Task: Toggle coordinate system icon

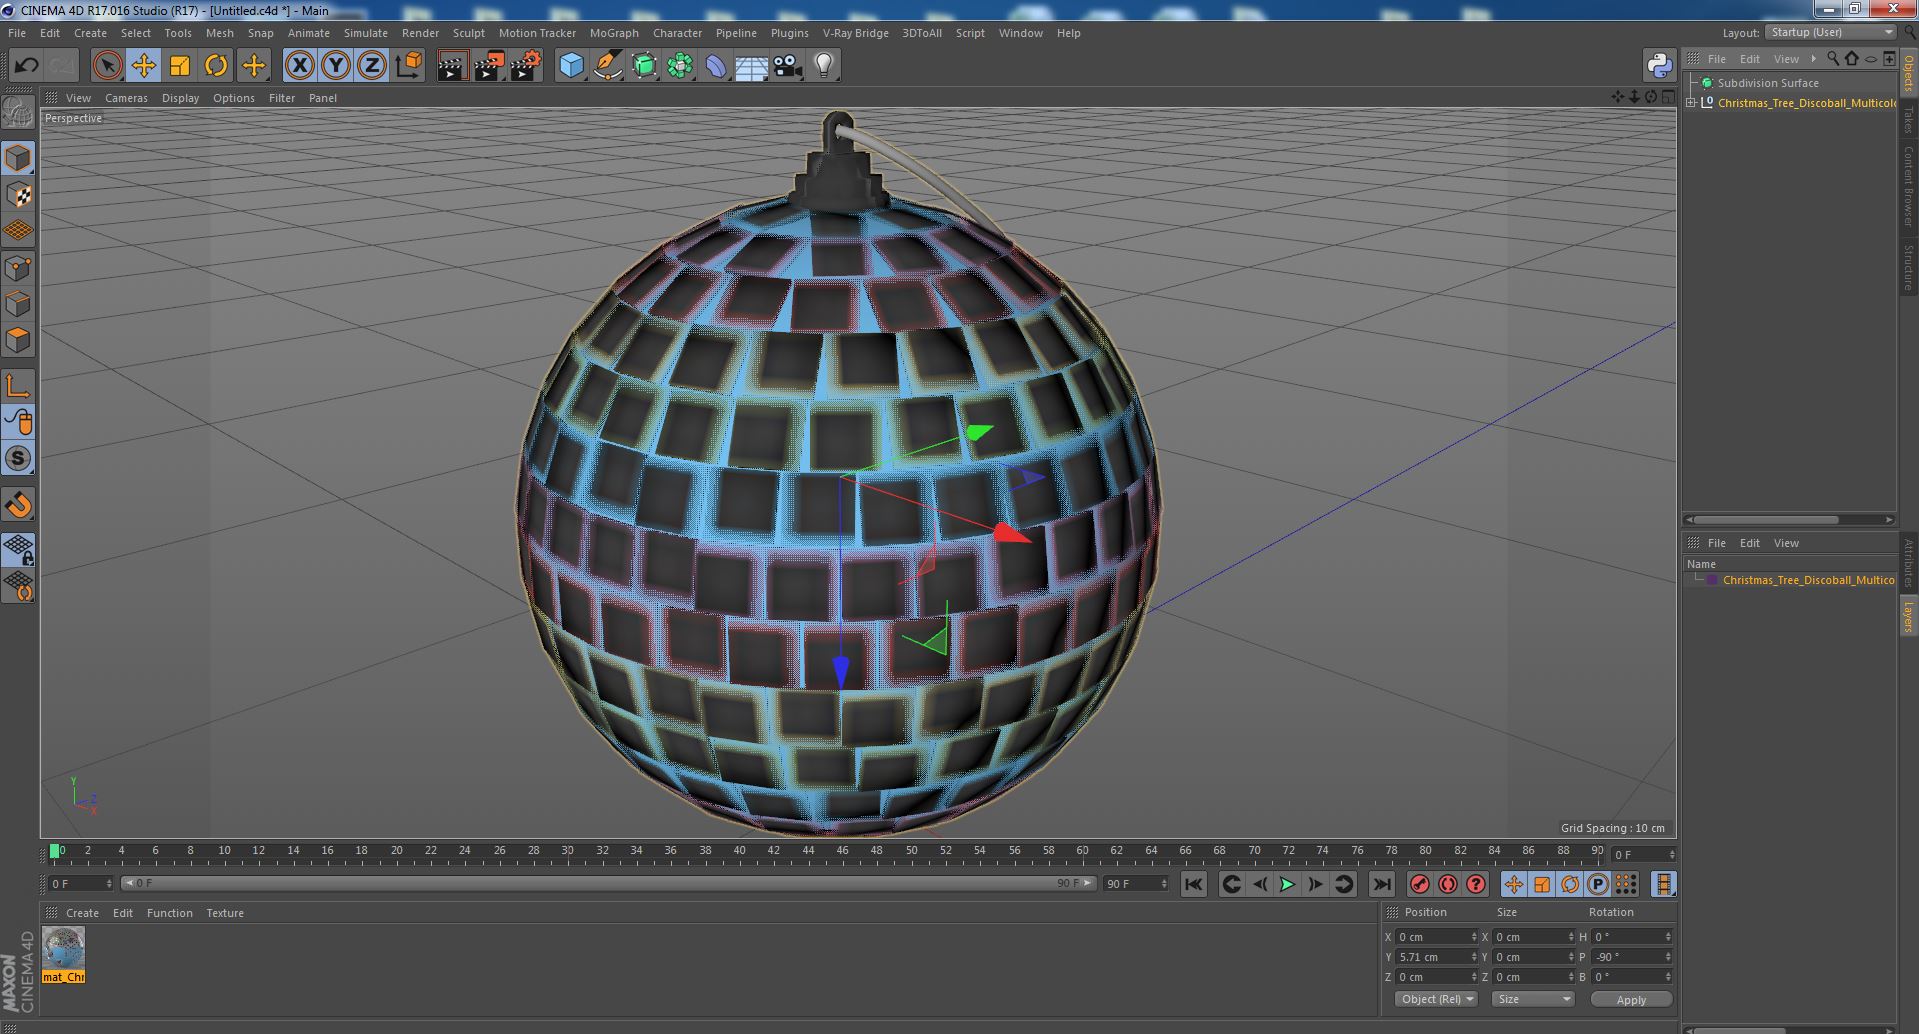Action: pos(409,66)
